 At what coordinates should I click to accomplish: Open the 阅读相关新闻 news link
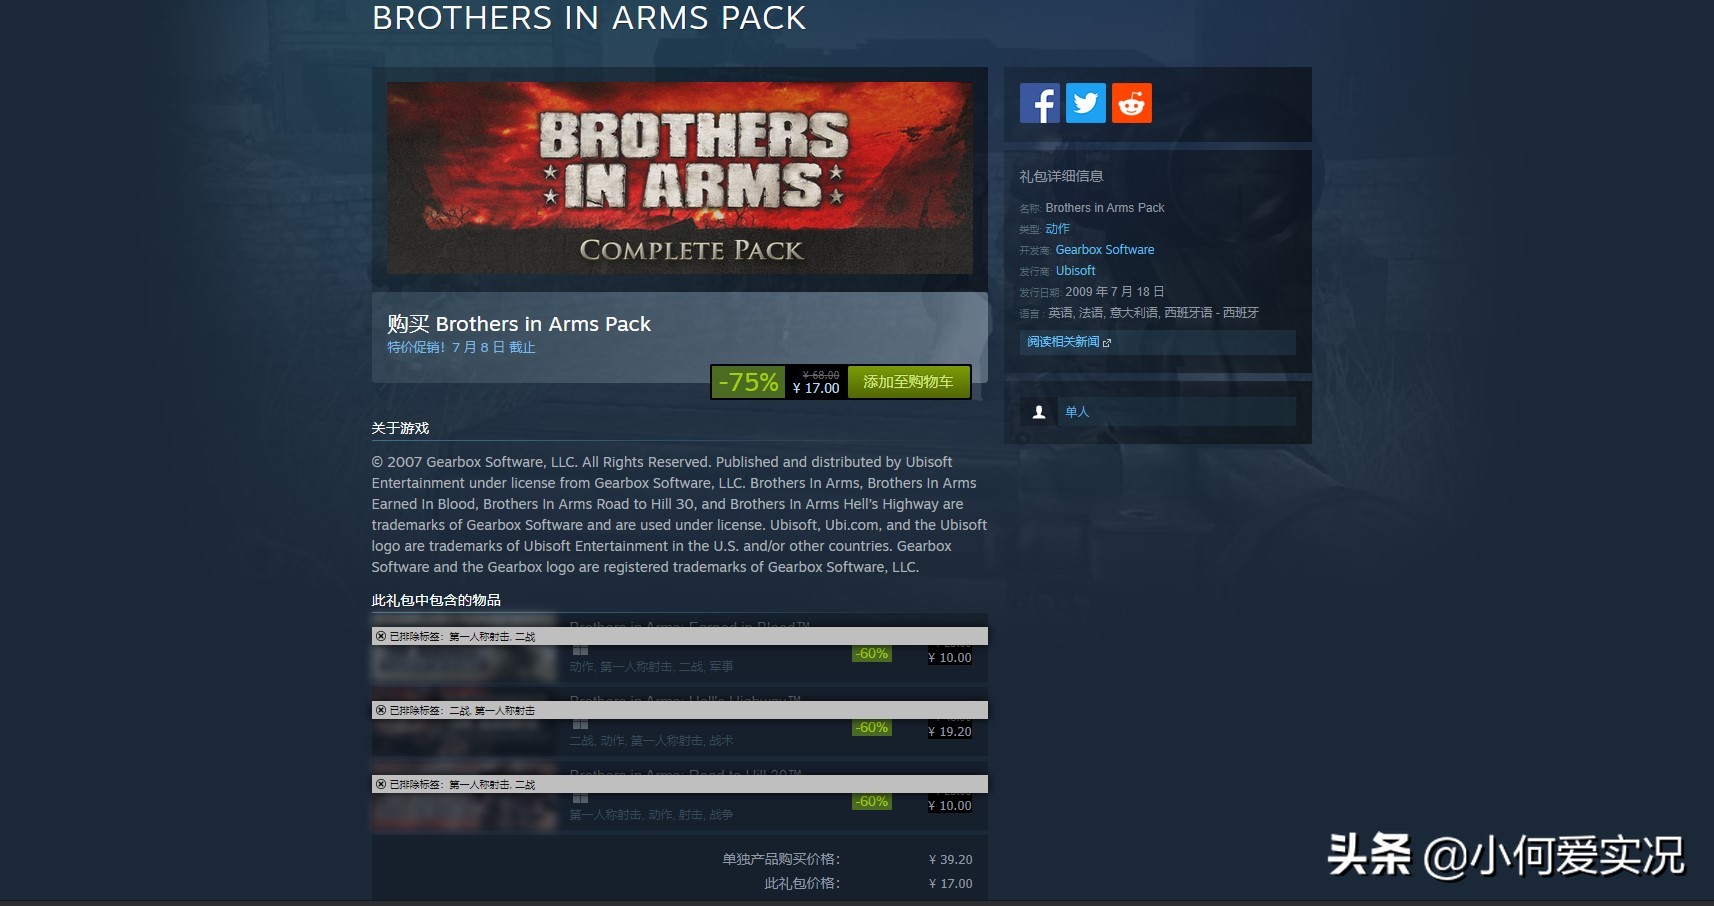click(1063, 342)
